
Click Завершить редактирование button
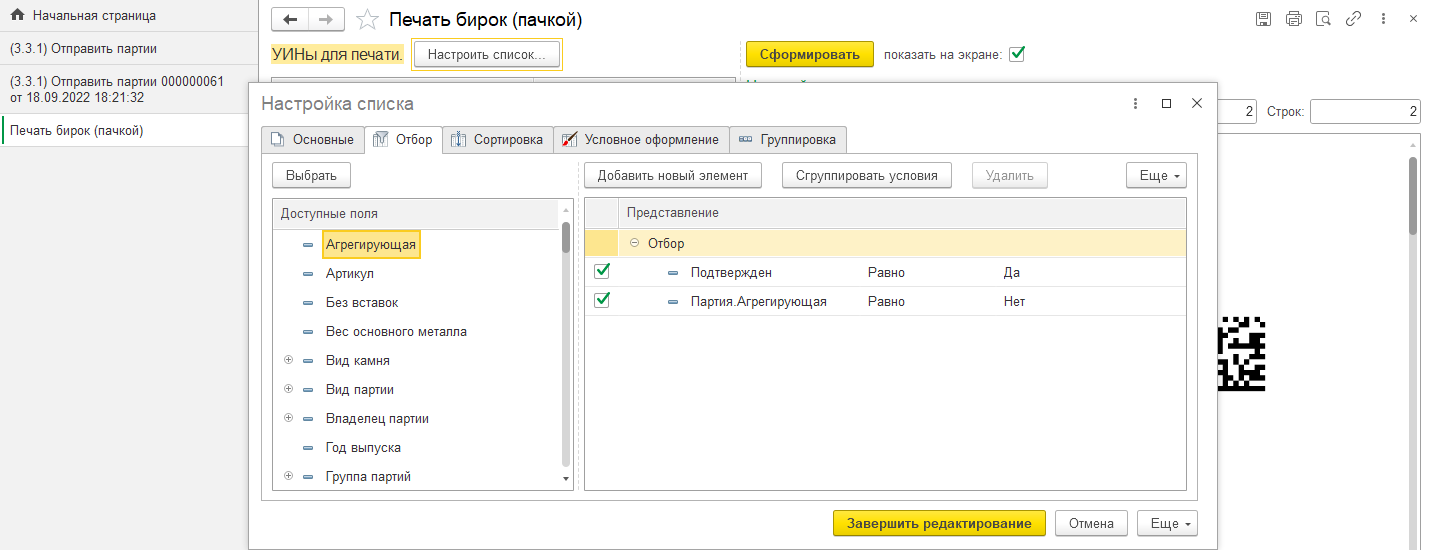click(939, 523)
